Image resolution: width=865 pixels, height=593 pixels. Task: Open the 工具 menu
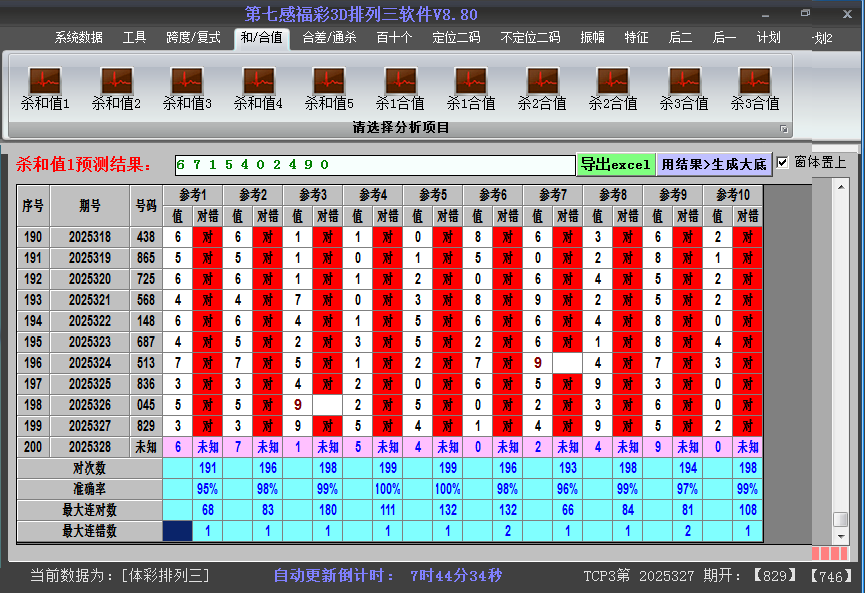[134, 37]
